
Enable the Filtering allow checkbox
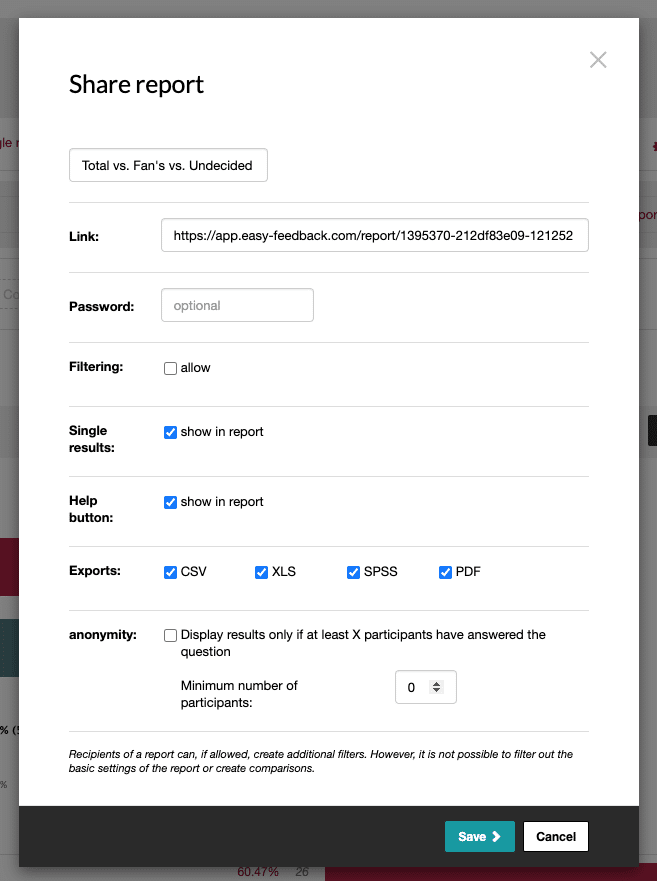click(170, 368)
